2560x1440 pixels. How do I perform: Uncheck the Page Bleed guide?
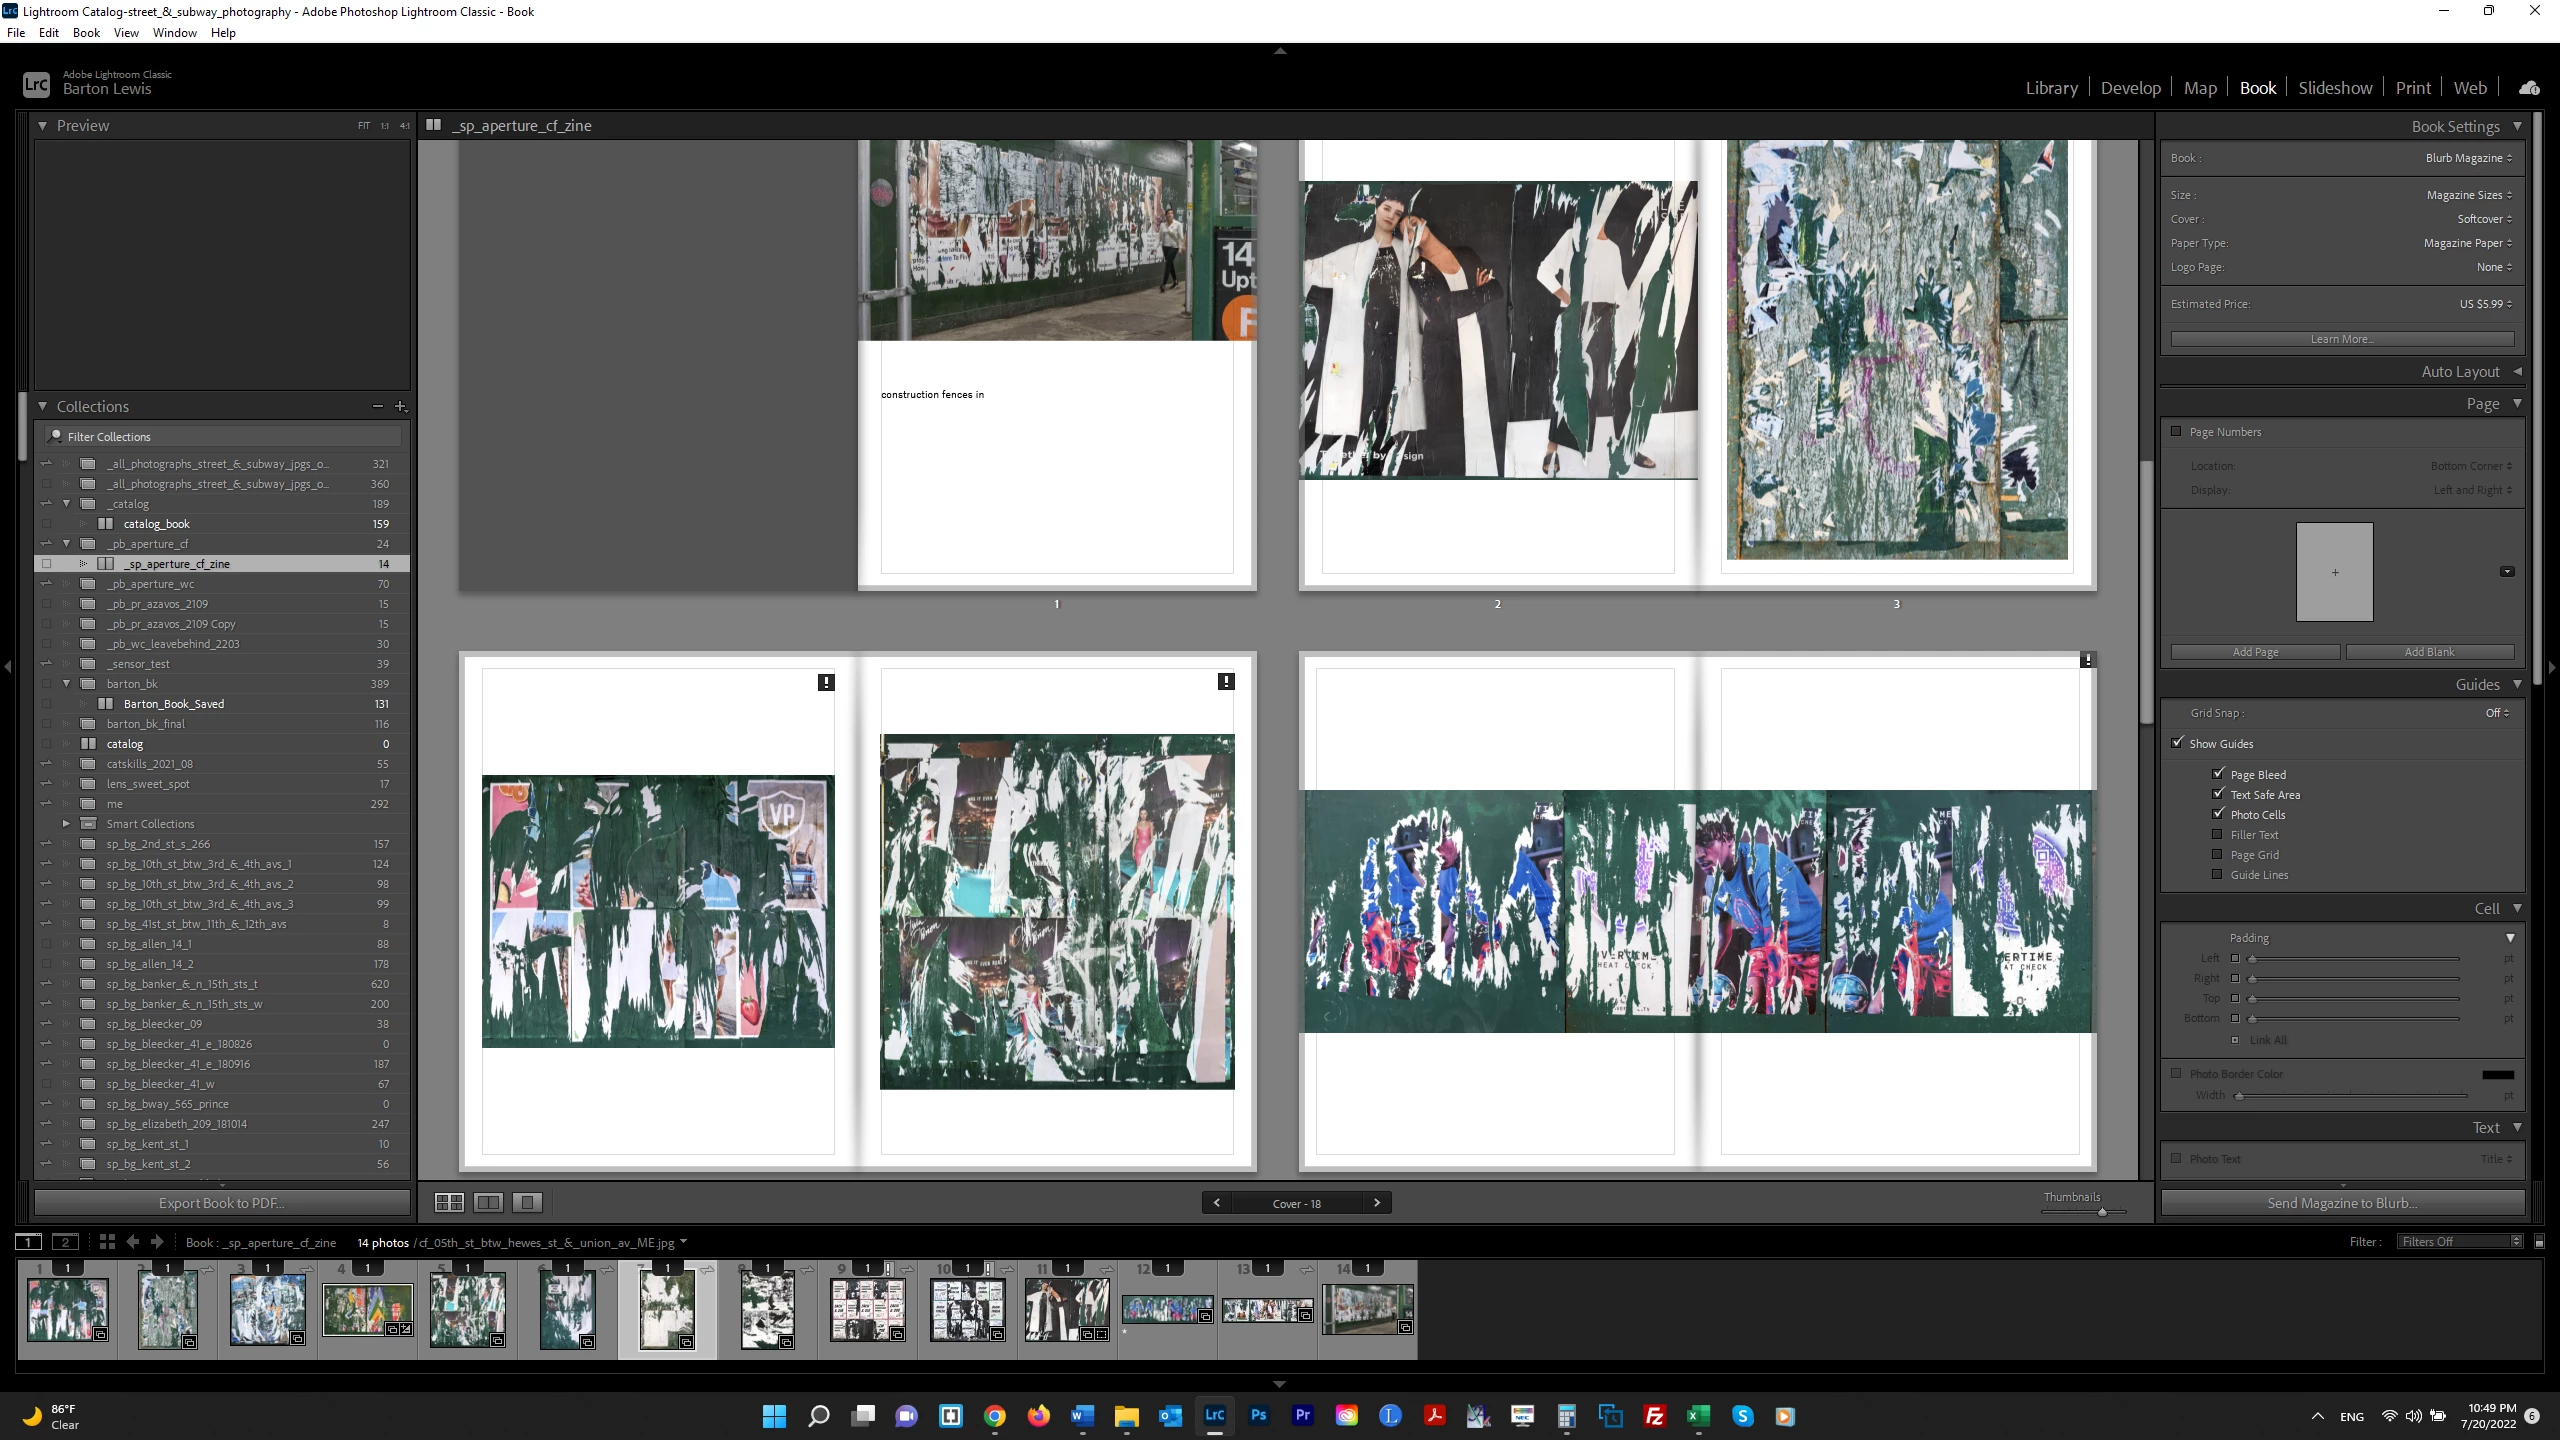(x=2218, y=774)
